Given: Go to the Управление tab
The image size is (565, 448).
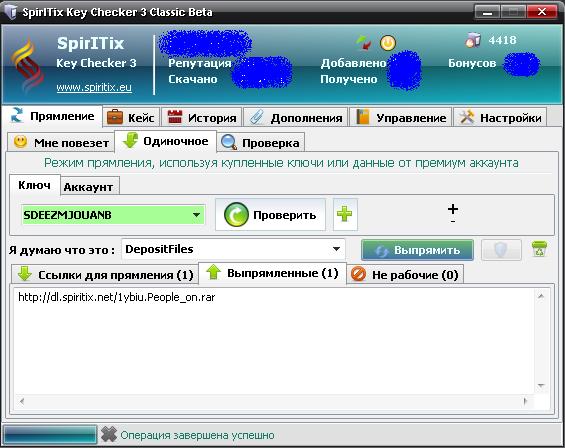Looking at the screenshot, I should 401,117.
